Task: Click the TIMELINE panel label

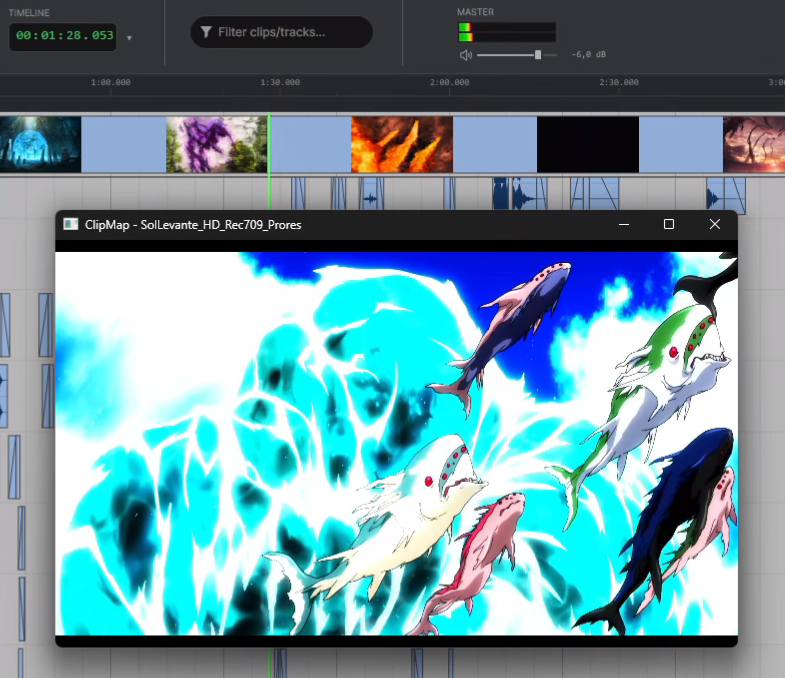Action: (x=29, y=13)
